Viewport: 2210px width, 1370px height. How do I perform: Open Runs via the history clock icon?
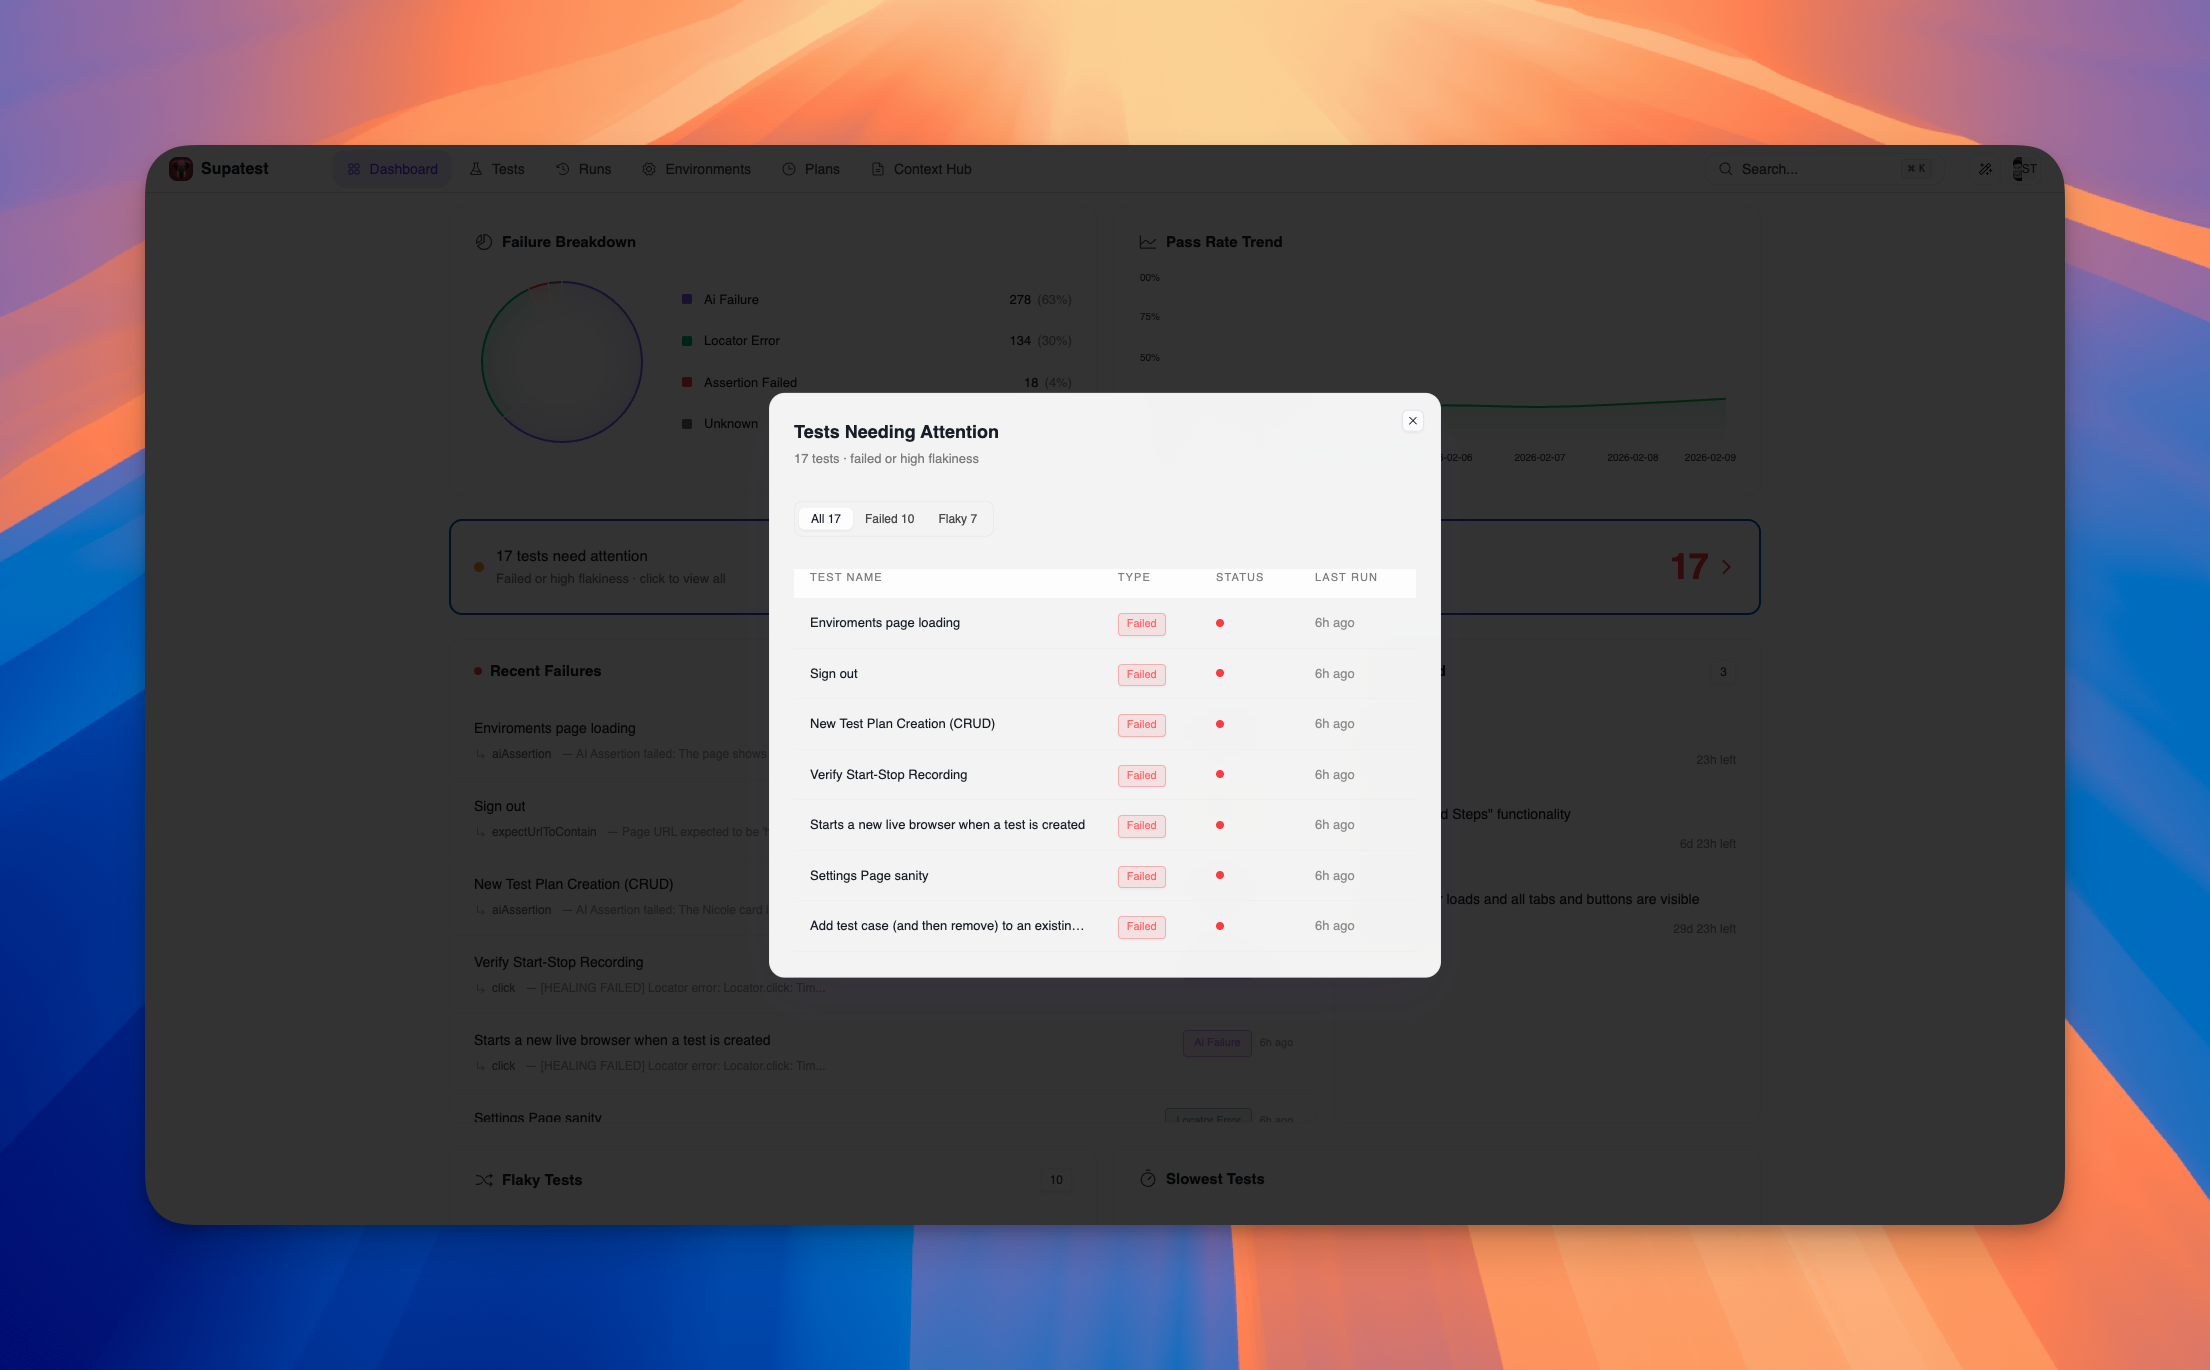click(563, 168)
